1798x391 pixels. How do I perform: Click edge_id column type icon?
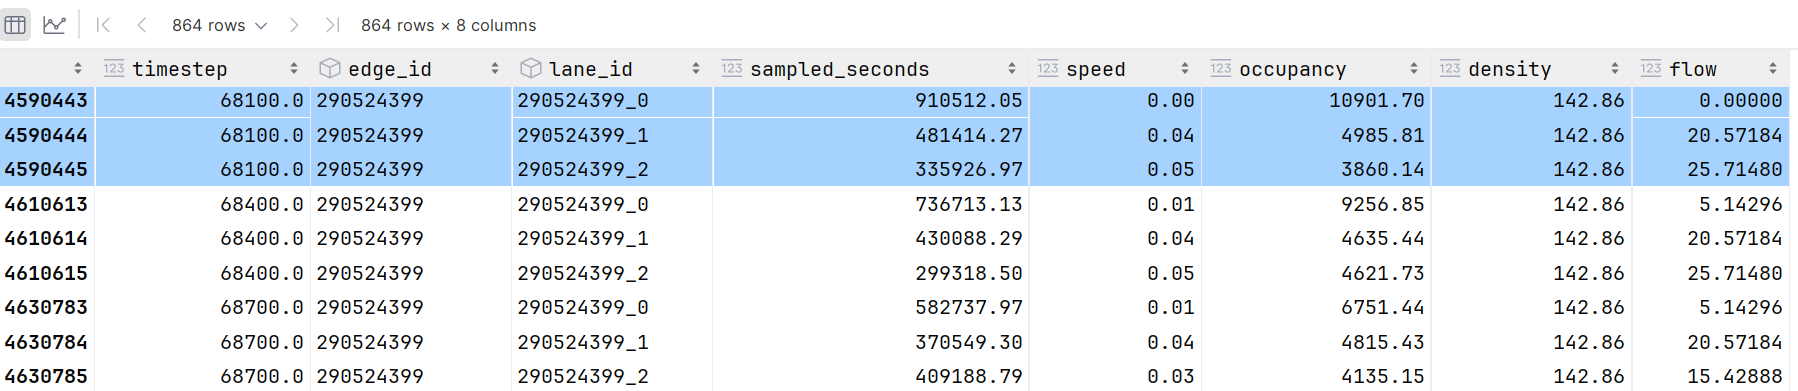click(329, 68)
